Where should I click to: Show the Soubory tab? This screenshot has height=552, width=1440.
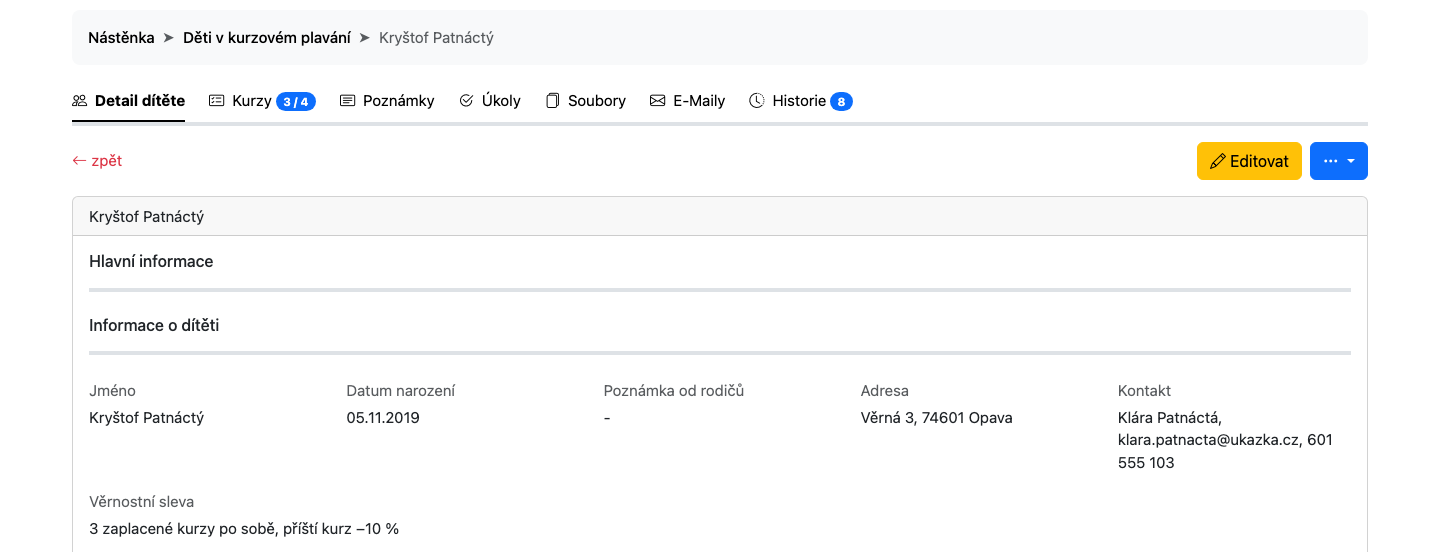point(585,101)
